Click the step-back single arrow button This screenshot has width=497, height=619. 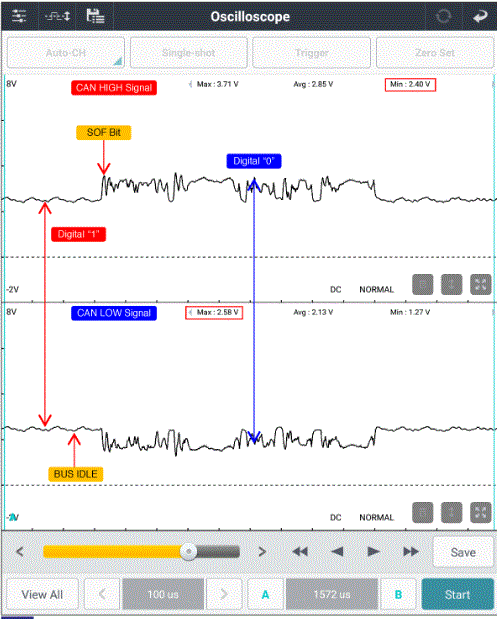coord(337,551)
